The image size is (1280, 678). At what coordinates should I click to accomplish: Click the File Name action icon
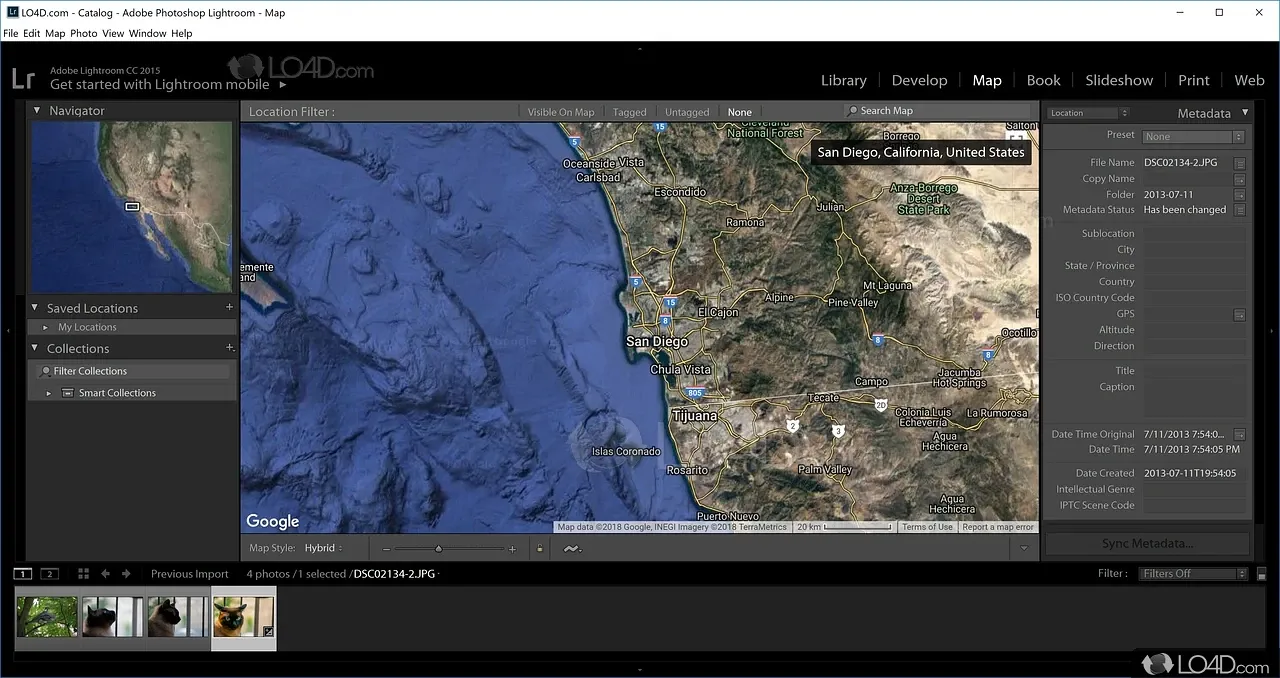[x=1240, y=162]
